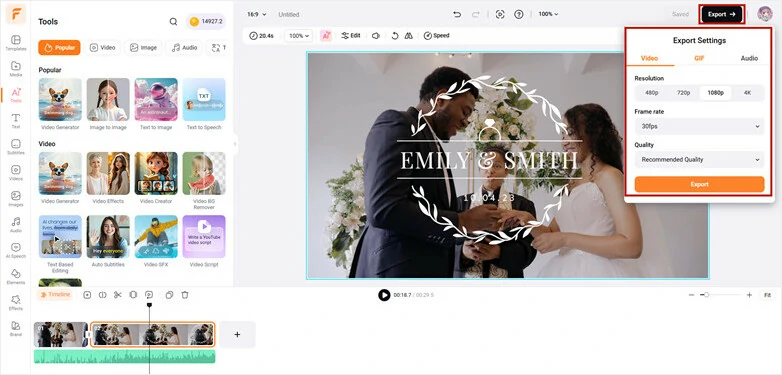This screenshot has width=782, height=375.
Task: Split clip with the scissors icon
Action: coord(118,295)
